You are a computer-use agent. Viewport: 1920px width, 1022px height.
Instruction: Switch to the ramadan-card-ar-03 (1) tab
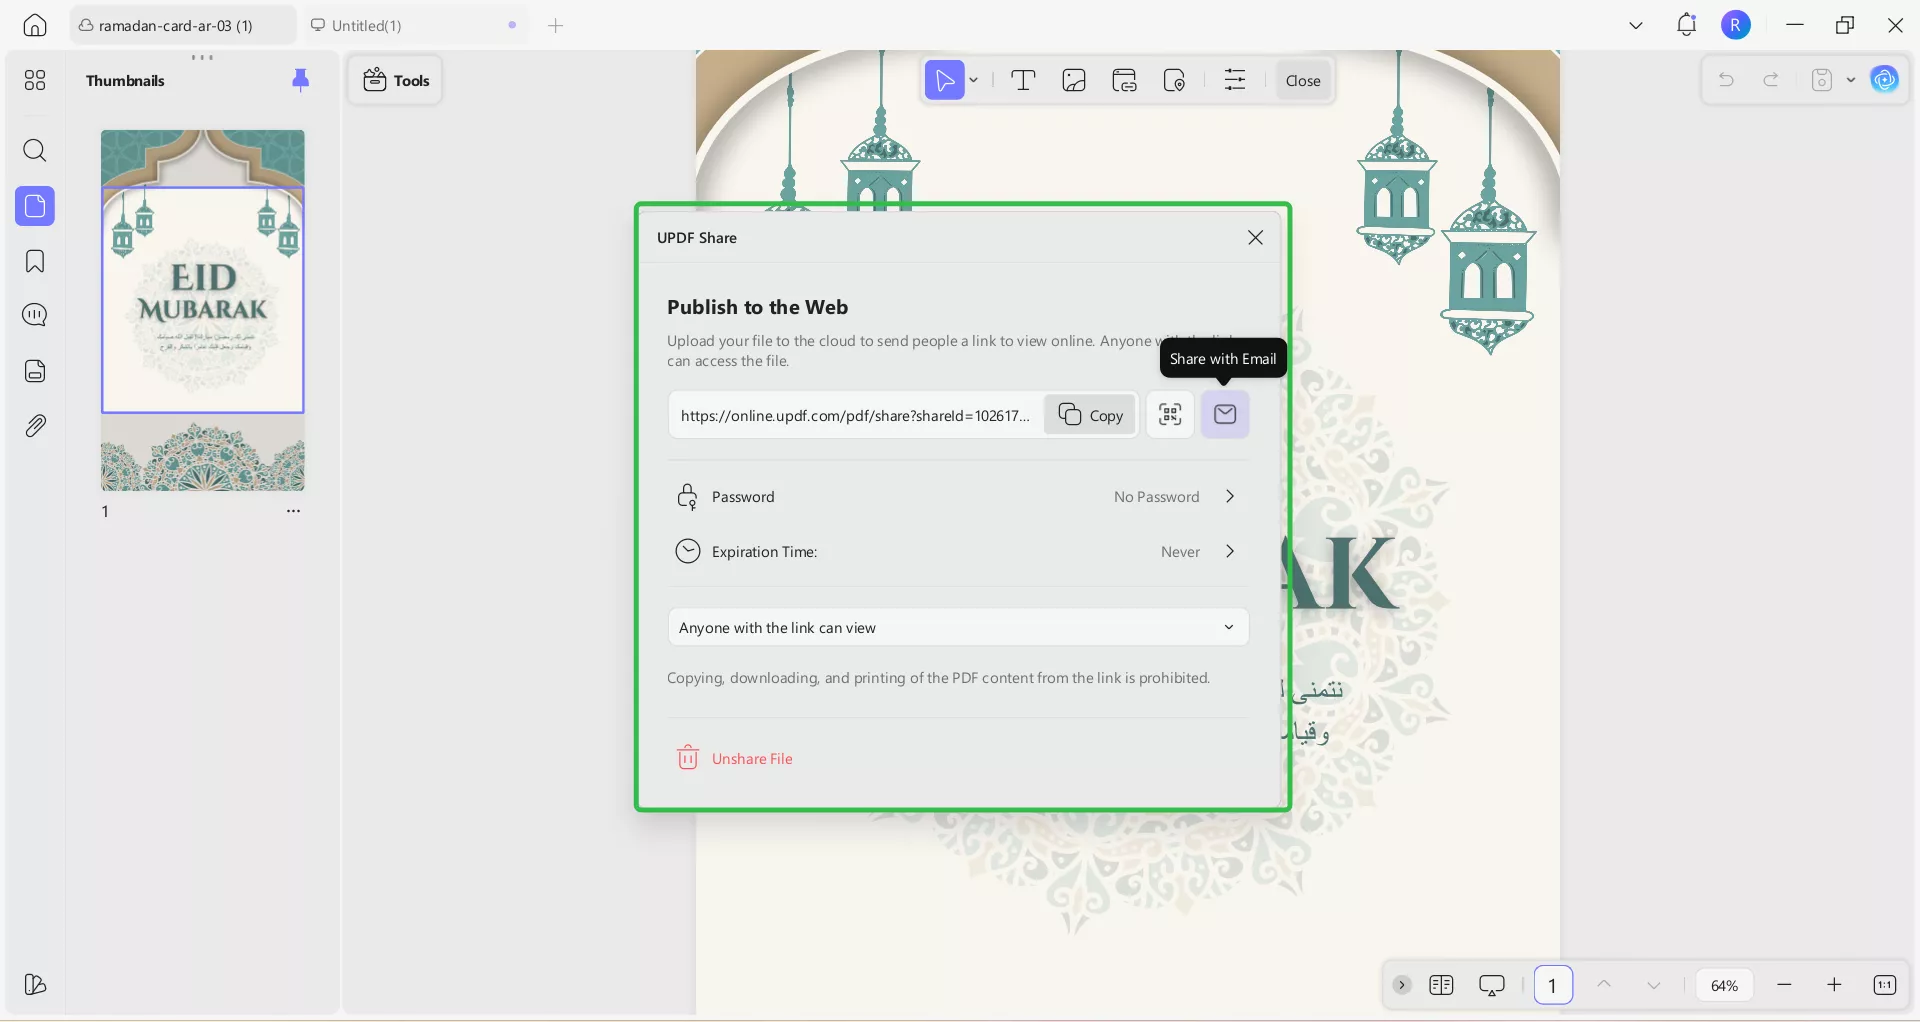click(x=175, y=25)
